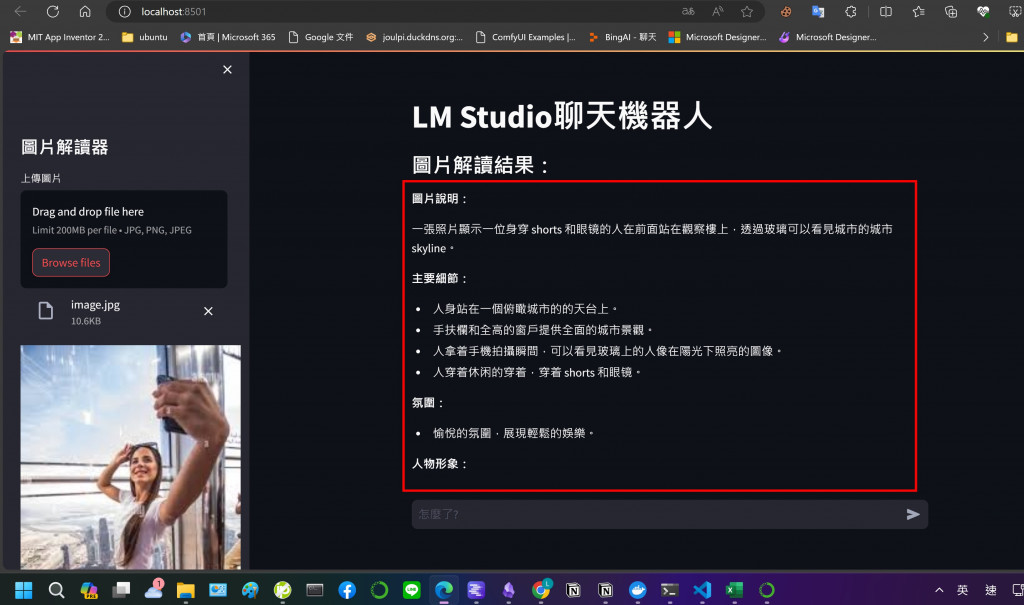Remove the uploaded image.jpg file
Viewport: 1024px width, 605px height.
(208, 311)
